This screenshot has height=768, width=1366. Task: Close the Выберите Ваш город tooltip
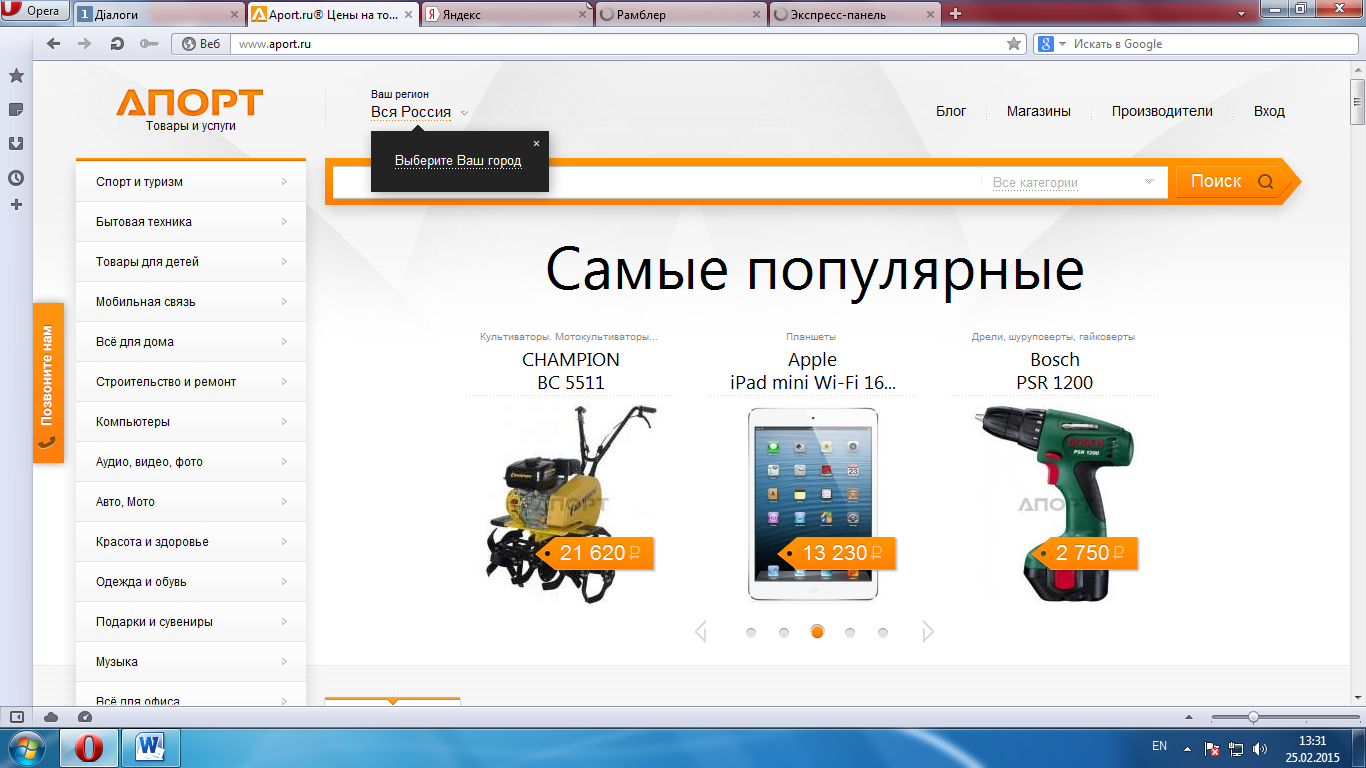[x=536, y=144]
